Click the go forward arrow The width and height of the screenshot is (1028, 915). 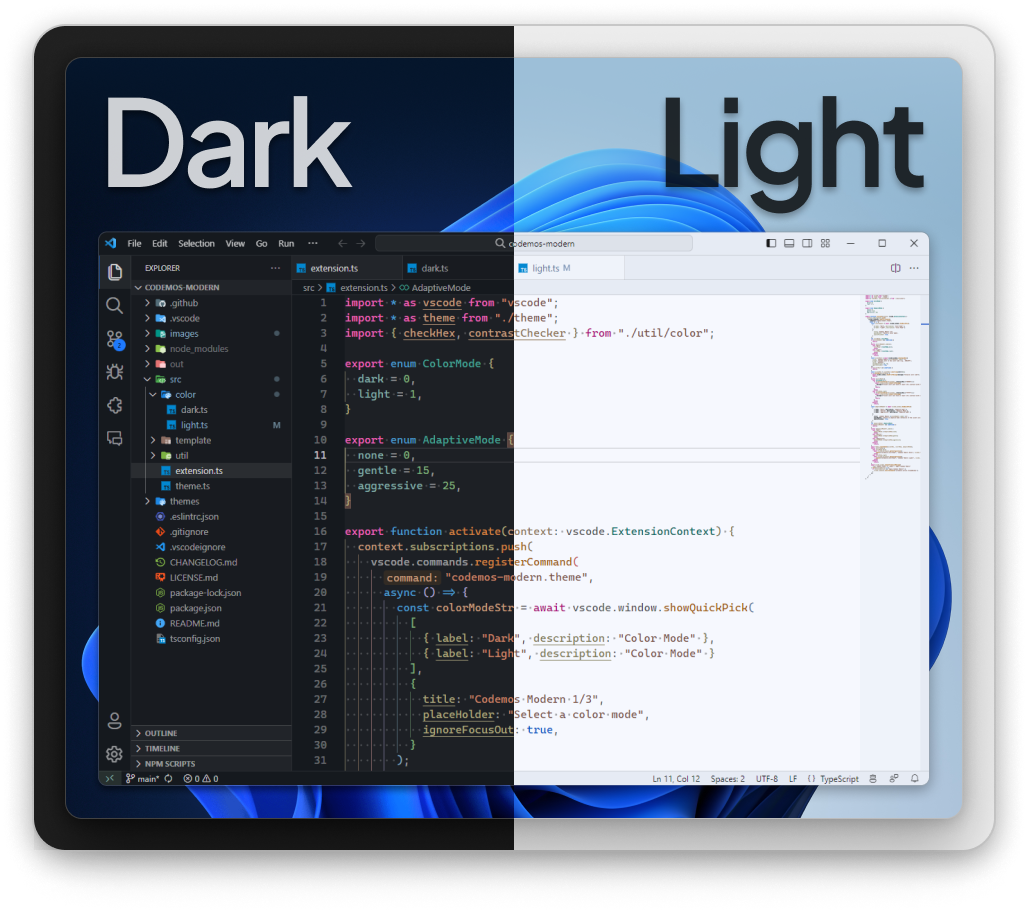361,243
